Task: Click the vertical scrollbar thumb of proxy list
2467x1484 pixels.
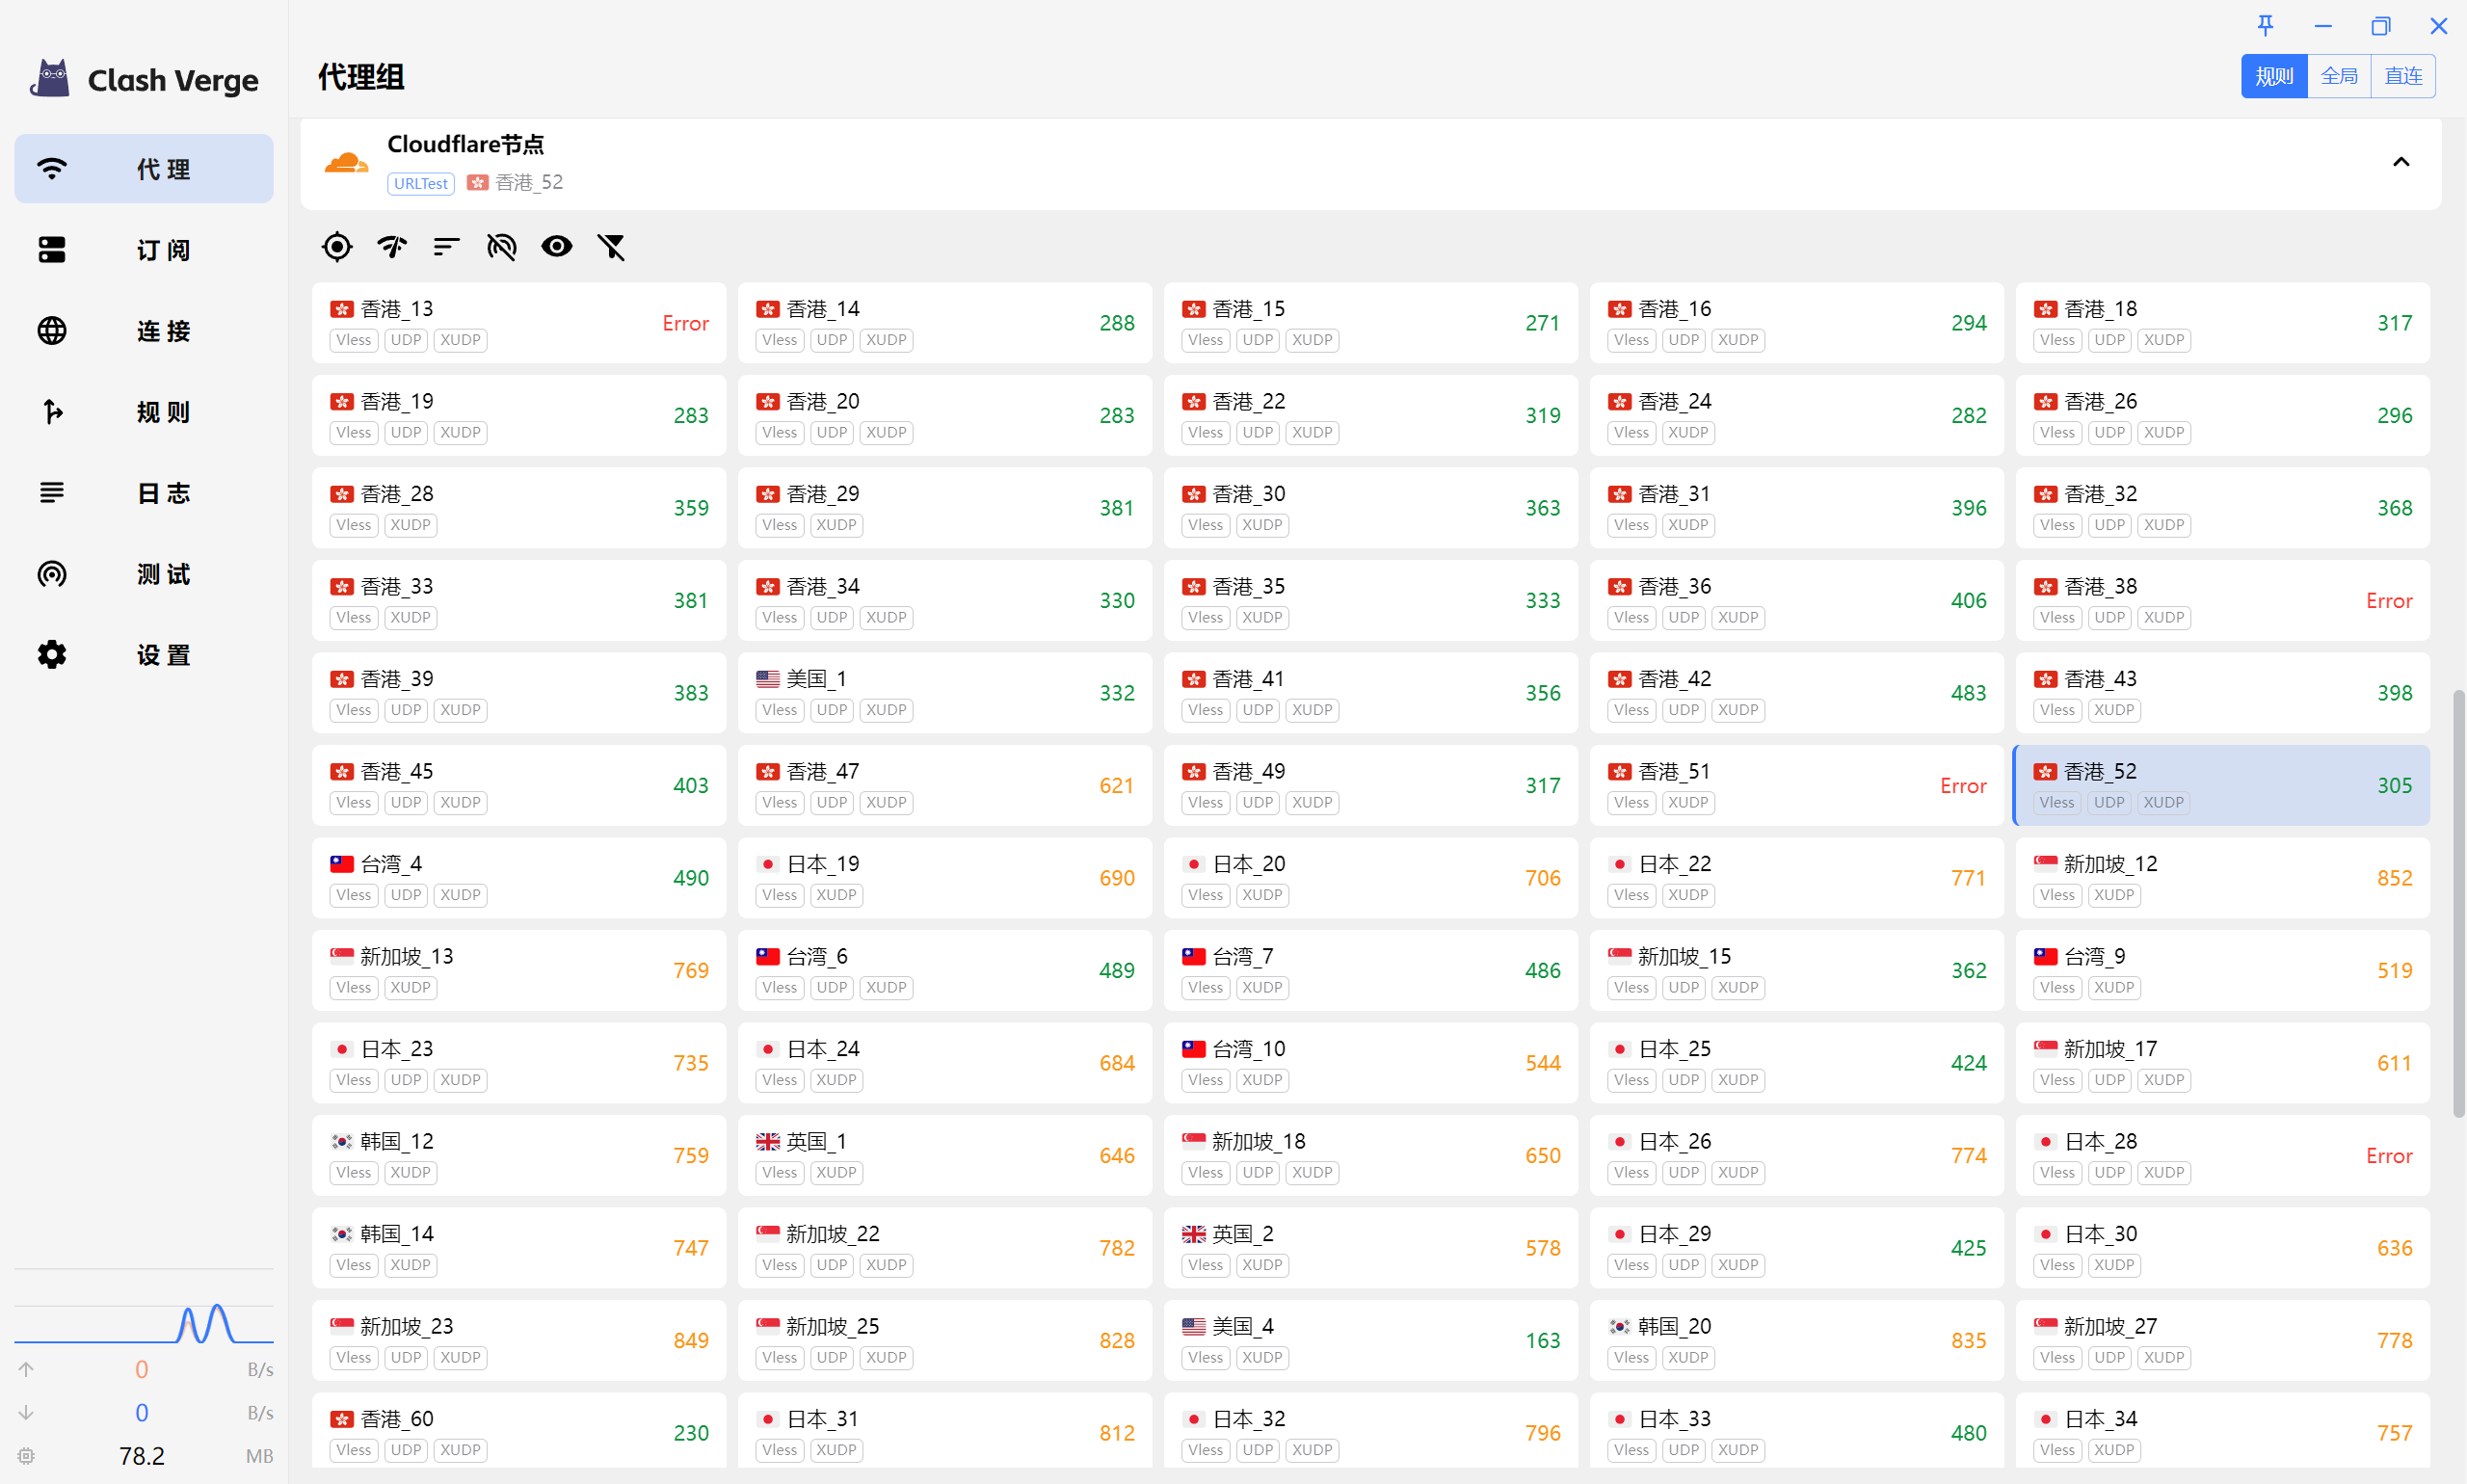Action: (x=2458, y=903)
